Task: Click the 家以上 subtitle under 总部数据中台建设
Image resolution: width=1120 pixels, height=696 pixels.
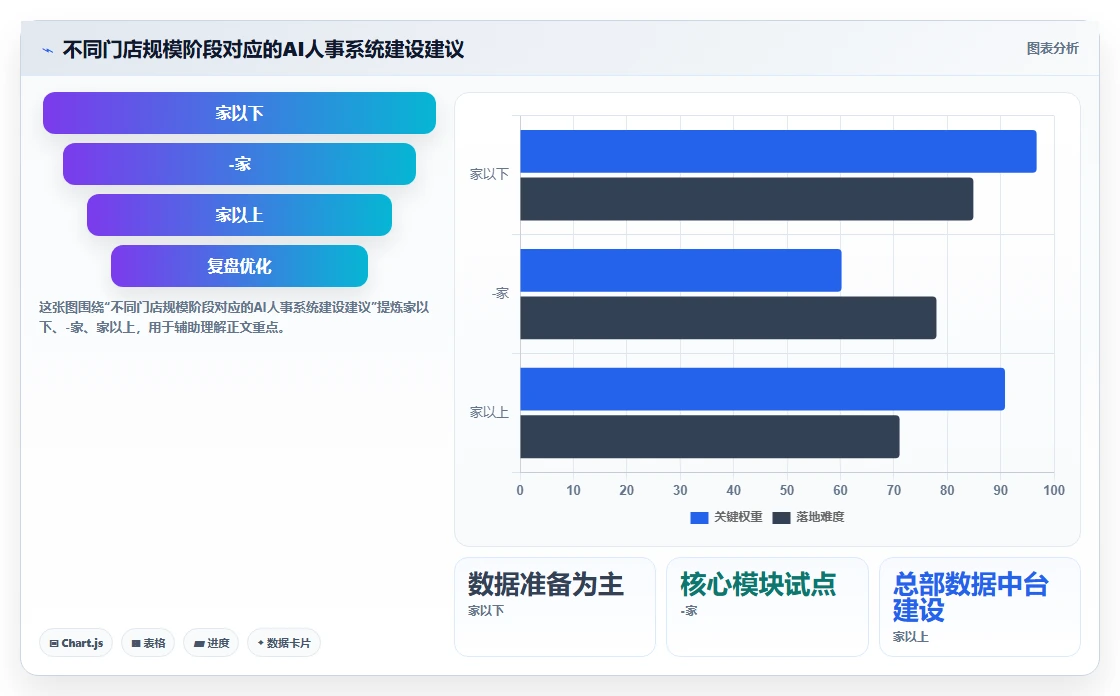Action: [911, 637]
